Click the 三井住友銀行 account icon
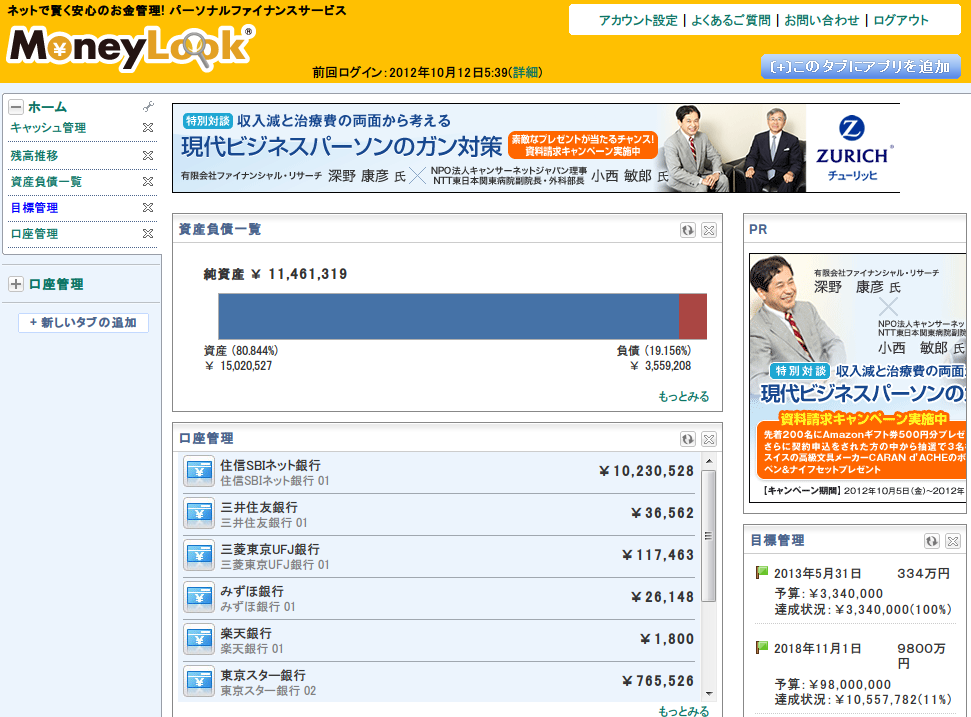Image resolution: width=971 pixels, height=717 pixels. pos(199,514)
